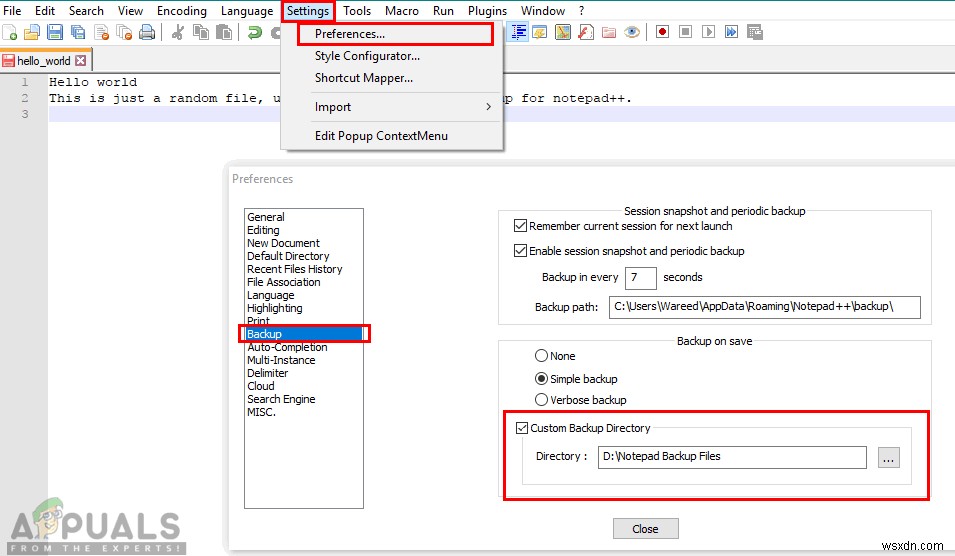Click the Playback macro icon
This screenshot has height=556, width=955.
pyautogui.click(x=708, y=32)
